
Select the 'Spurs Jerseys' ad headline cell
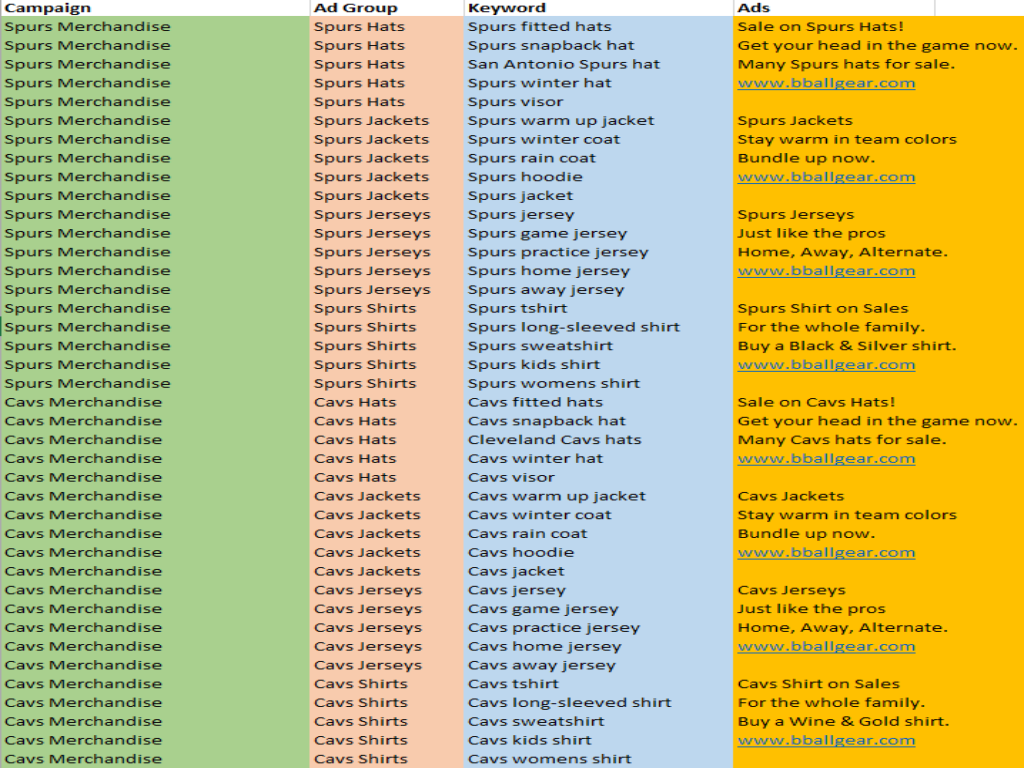[x=795, y=214]
